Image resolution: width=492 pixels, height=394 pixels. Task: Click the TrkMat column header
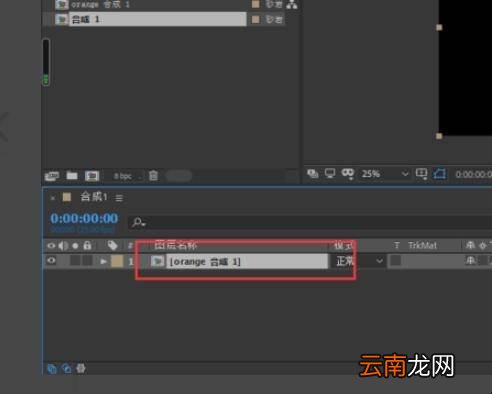coord(422,246)
